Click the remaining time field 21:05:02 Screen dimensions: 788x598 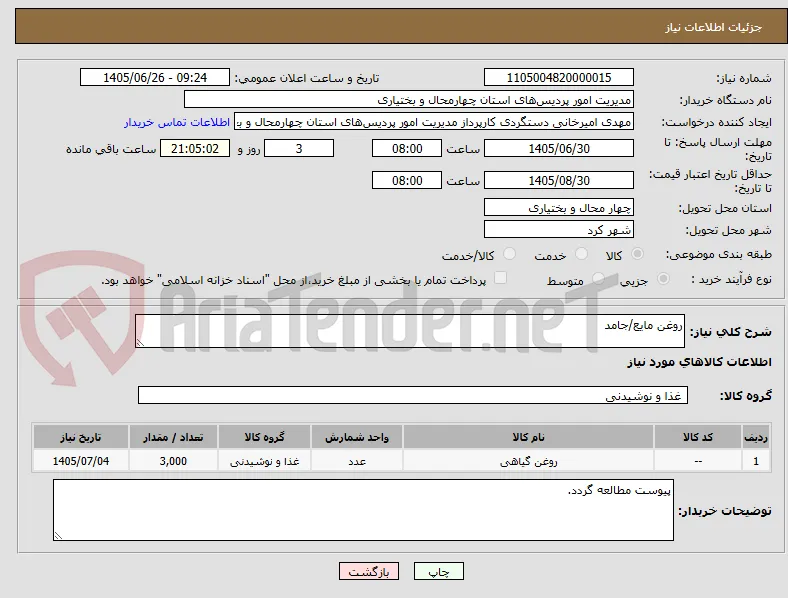pos(194,148)
